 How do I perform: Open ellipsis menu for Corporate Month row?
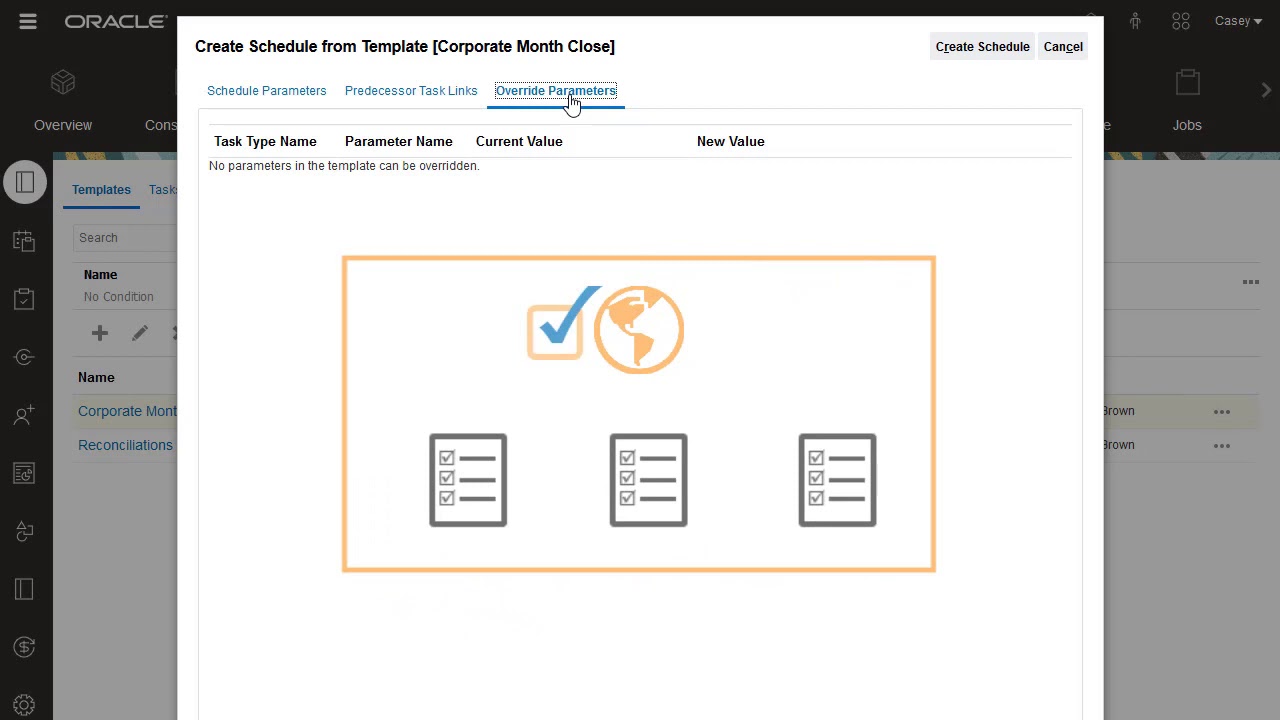(1222, 411)
